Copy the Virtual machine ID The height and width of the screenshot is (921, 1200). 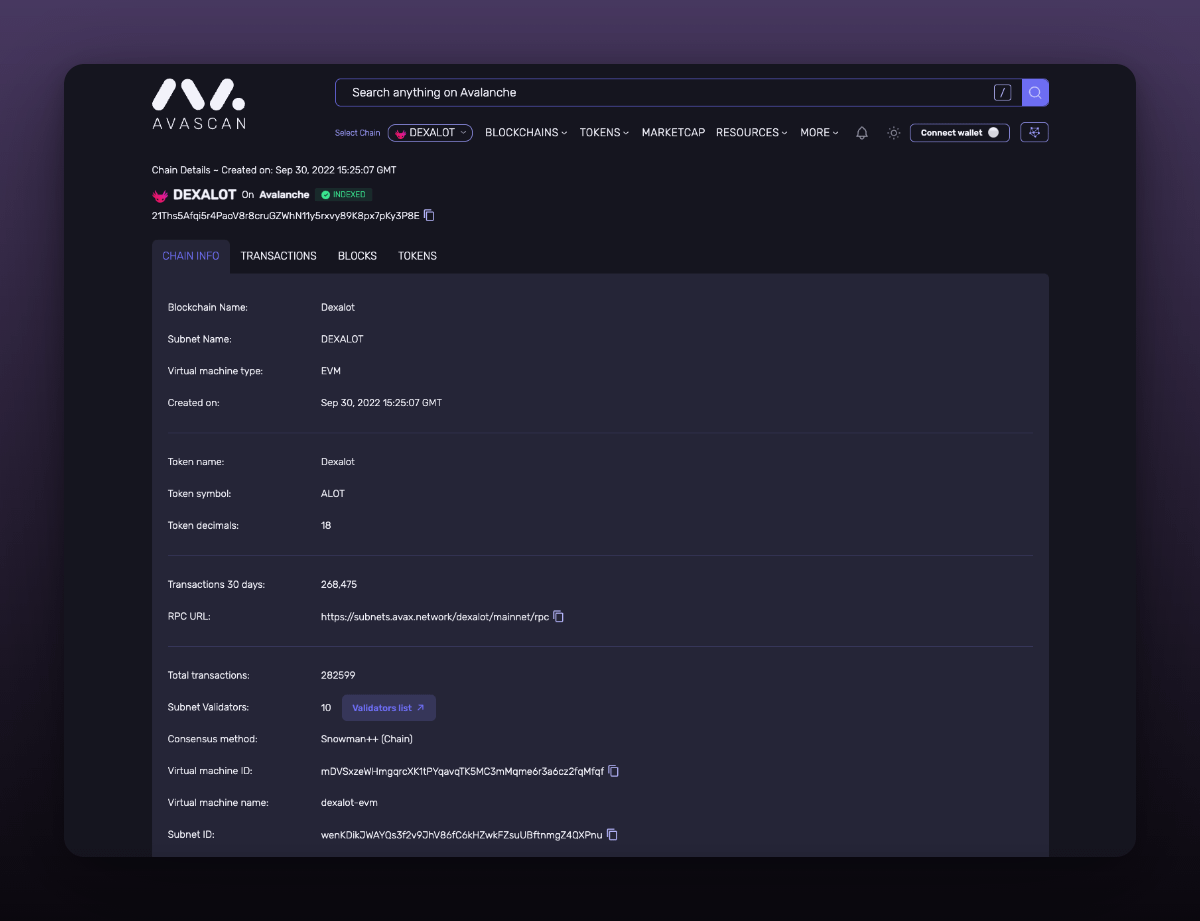click(x=614, y=771)
